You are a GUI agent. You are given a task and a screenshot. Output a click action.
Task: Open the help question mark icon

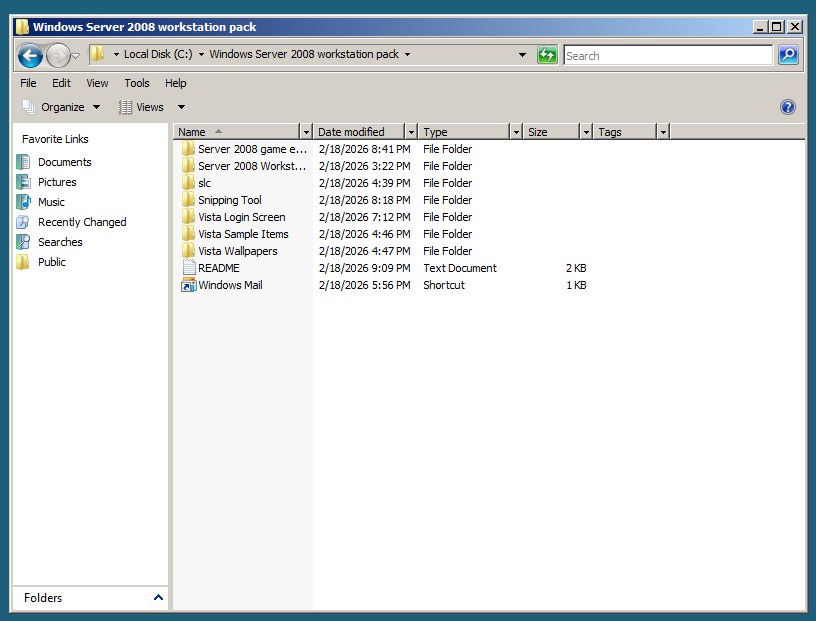(787, 107)
